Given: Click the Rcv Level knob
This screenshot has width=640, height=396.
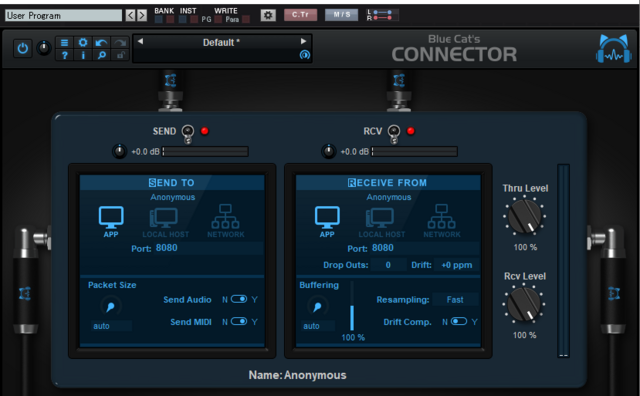Looking at the screenshot, I should pos(524,304).
